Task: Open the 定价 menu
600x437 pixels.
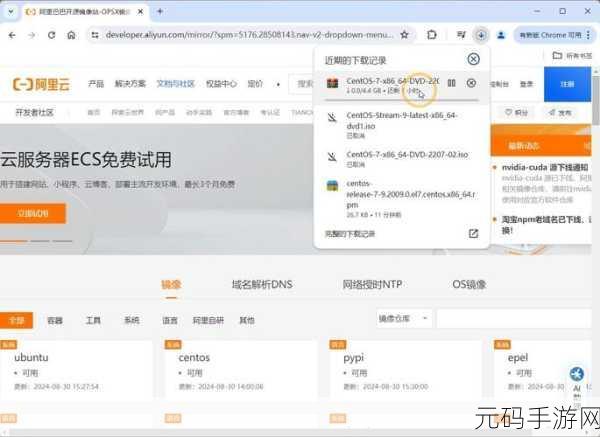Action: pyautogui.click(x=255, y=83)
